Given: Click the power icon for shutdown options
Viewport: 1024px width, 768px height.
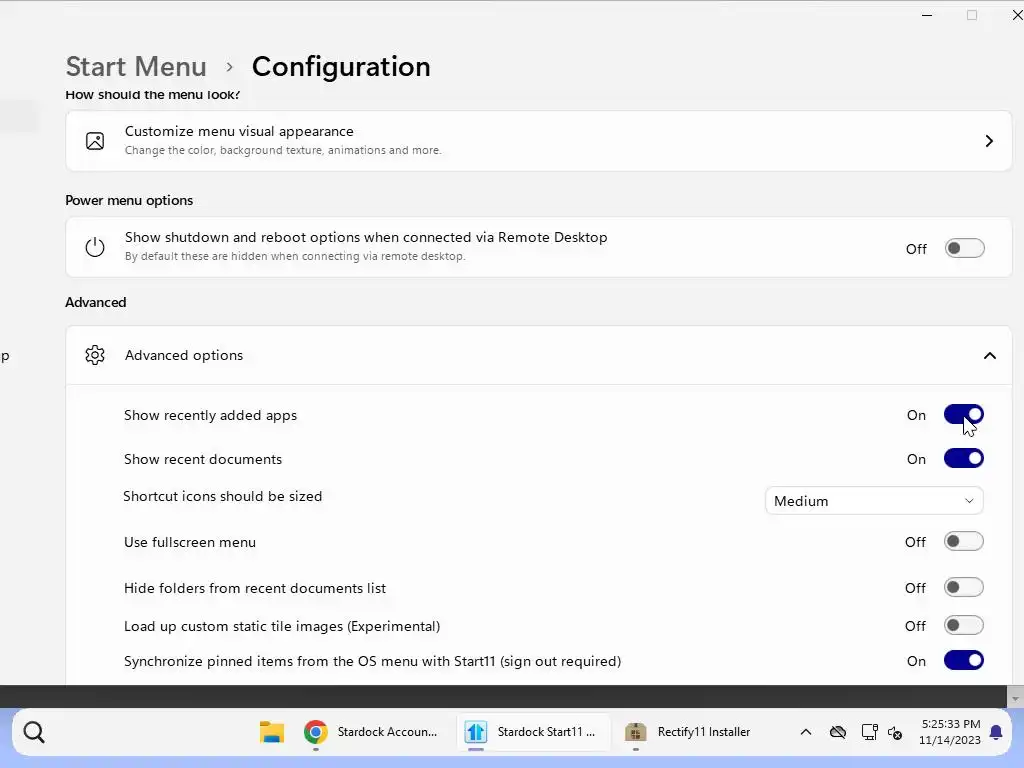Looking at the screenshot, I should [x=95, y=247].
